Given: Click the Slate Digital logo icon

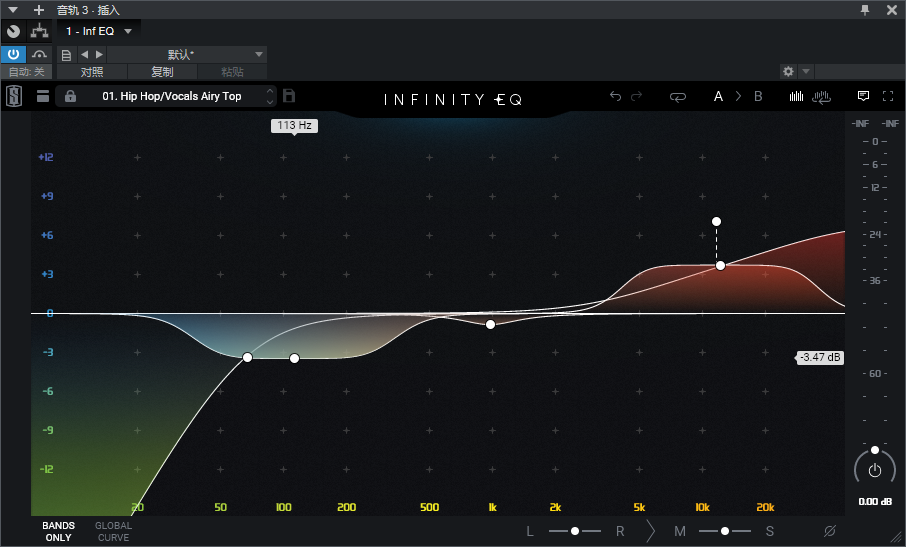Looking at the screenshot, I should [14, 96].
